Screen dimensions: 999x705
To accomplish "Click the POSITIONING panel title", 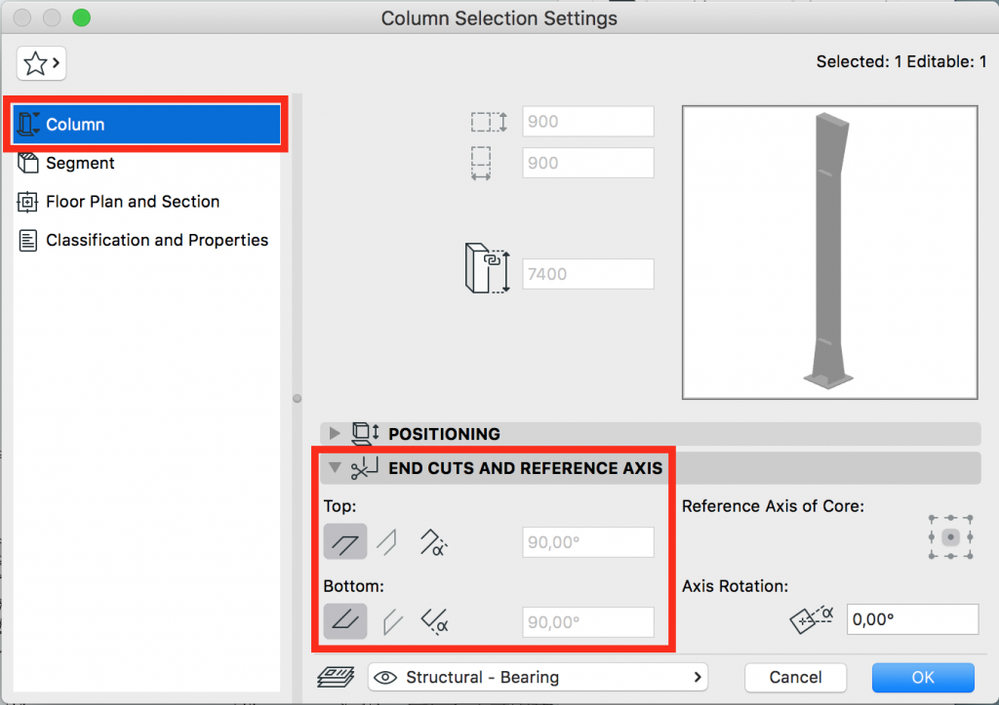I will pyautogui.click(x=444, y=434).
